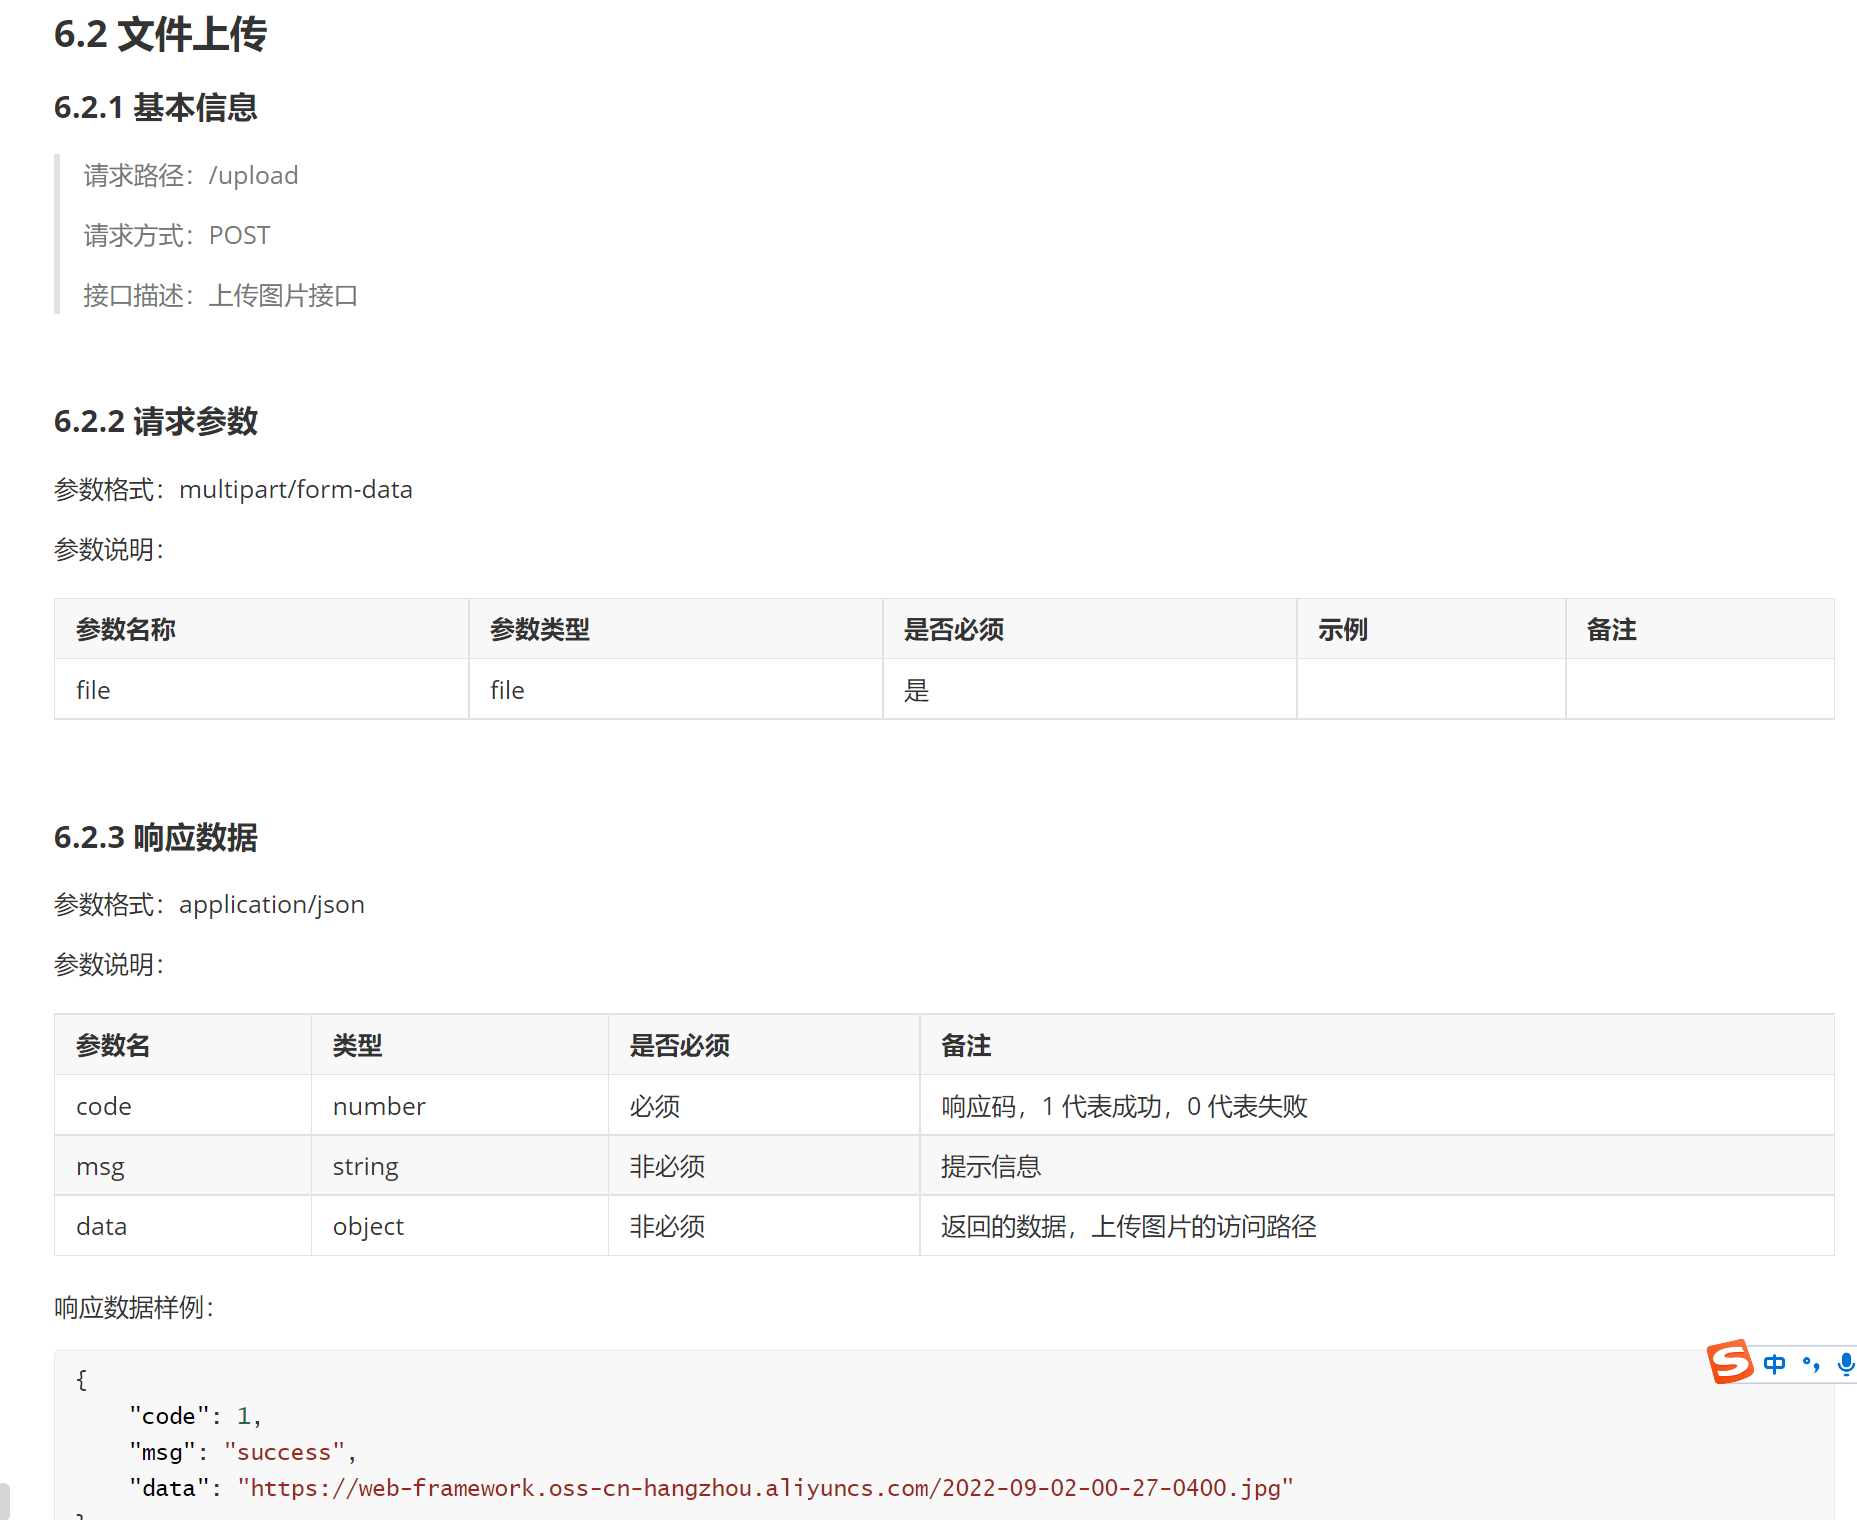Click the 6.2.1 基本信息 heading

155,108
